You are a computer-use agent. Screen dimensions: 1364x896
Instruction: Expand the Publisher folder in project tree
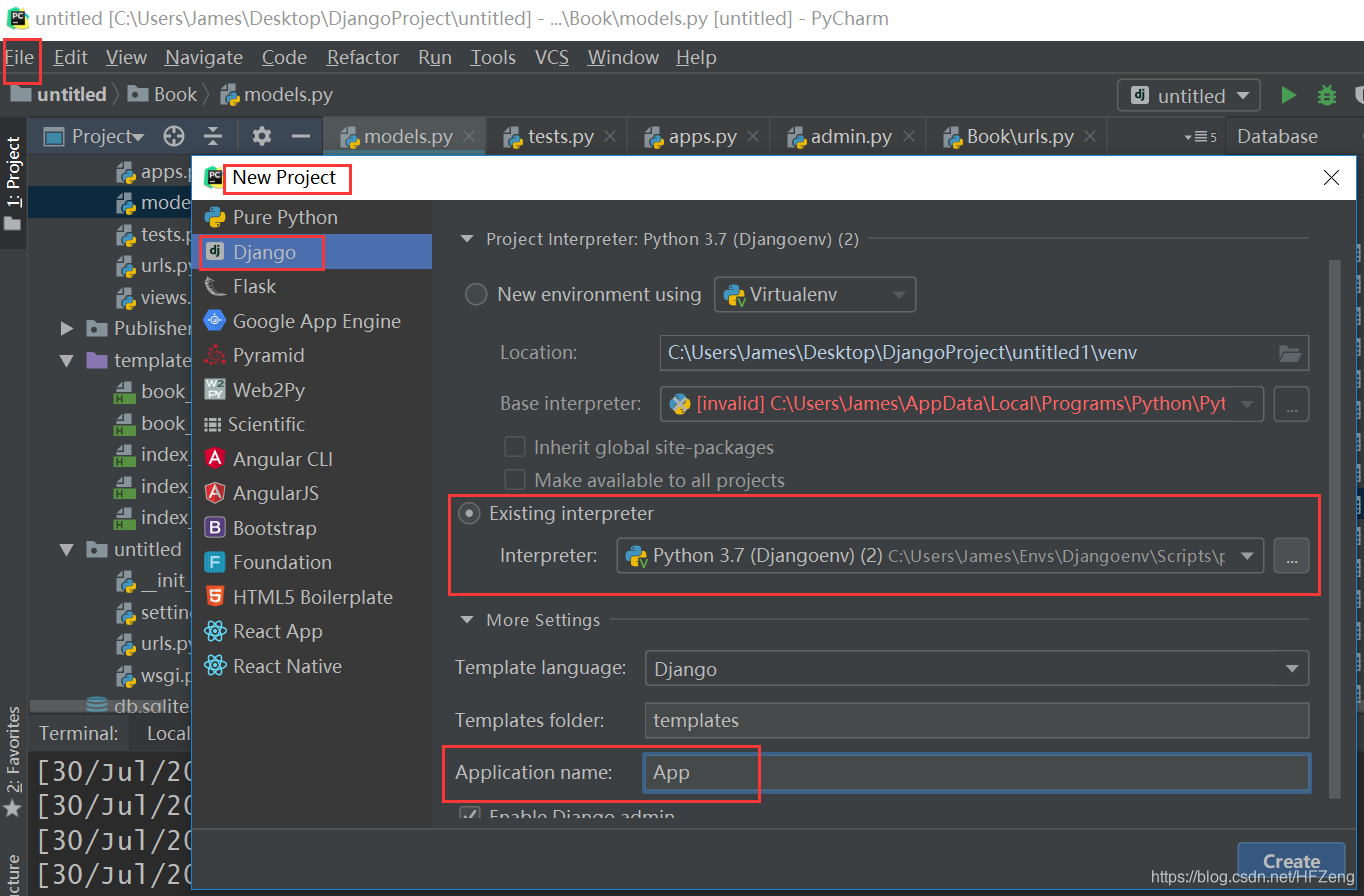click(x=67, y=328)
